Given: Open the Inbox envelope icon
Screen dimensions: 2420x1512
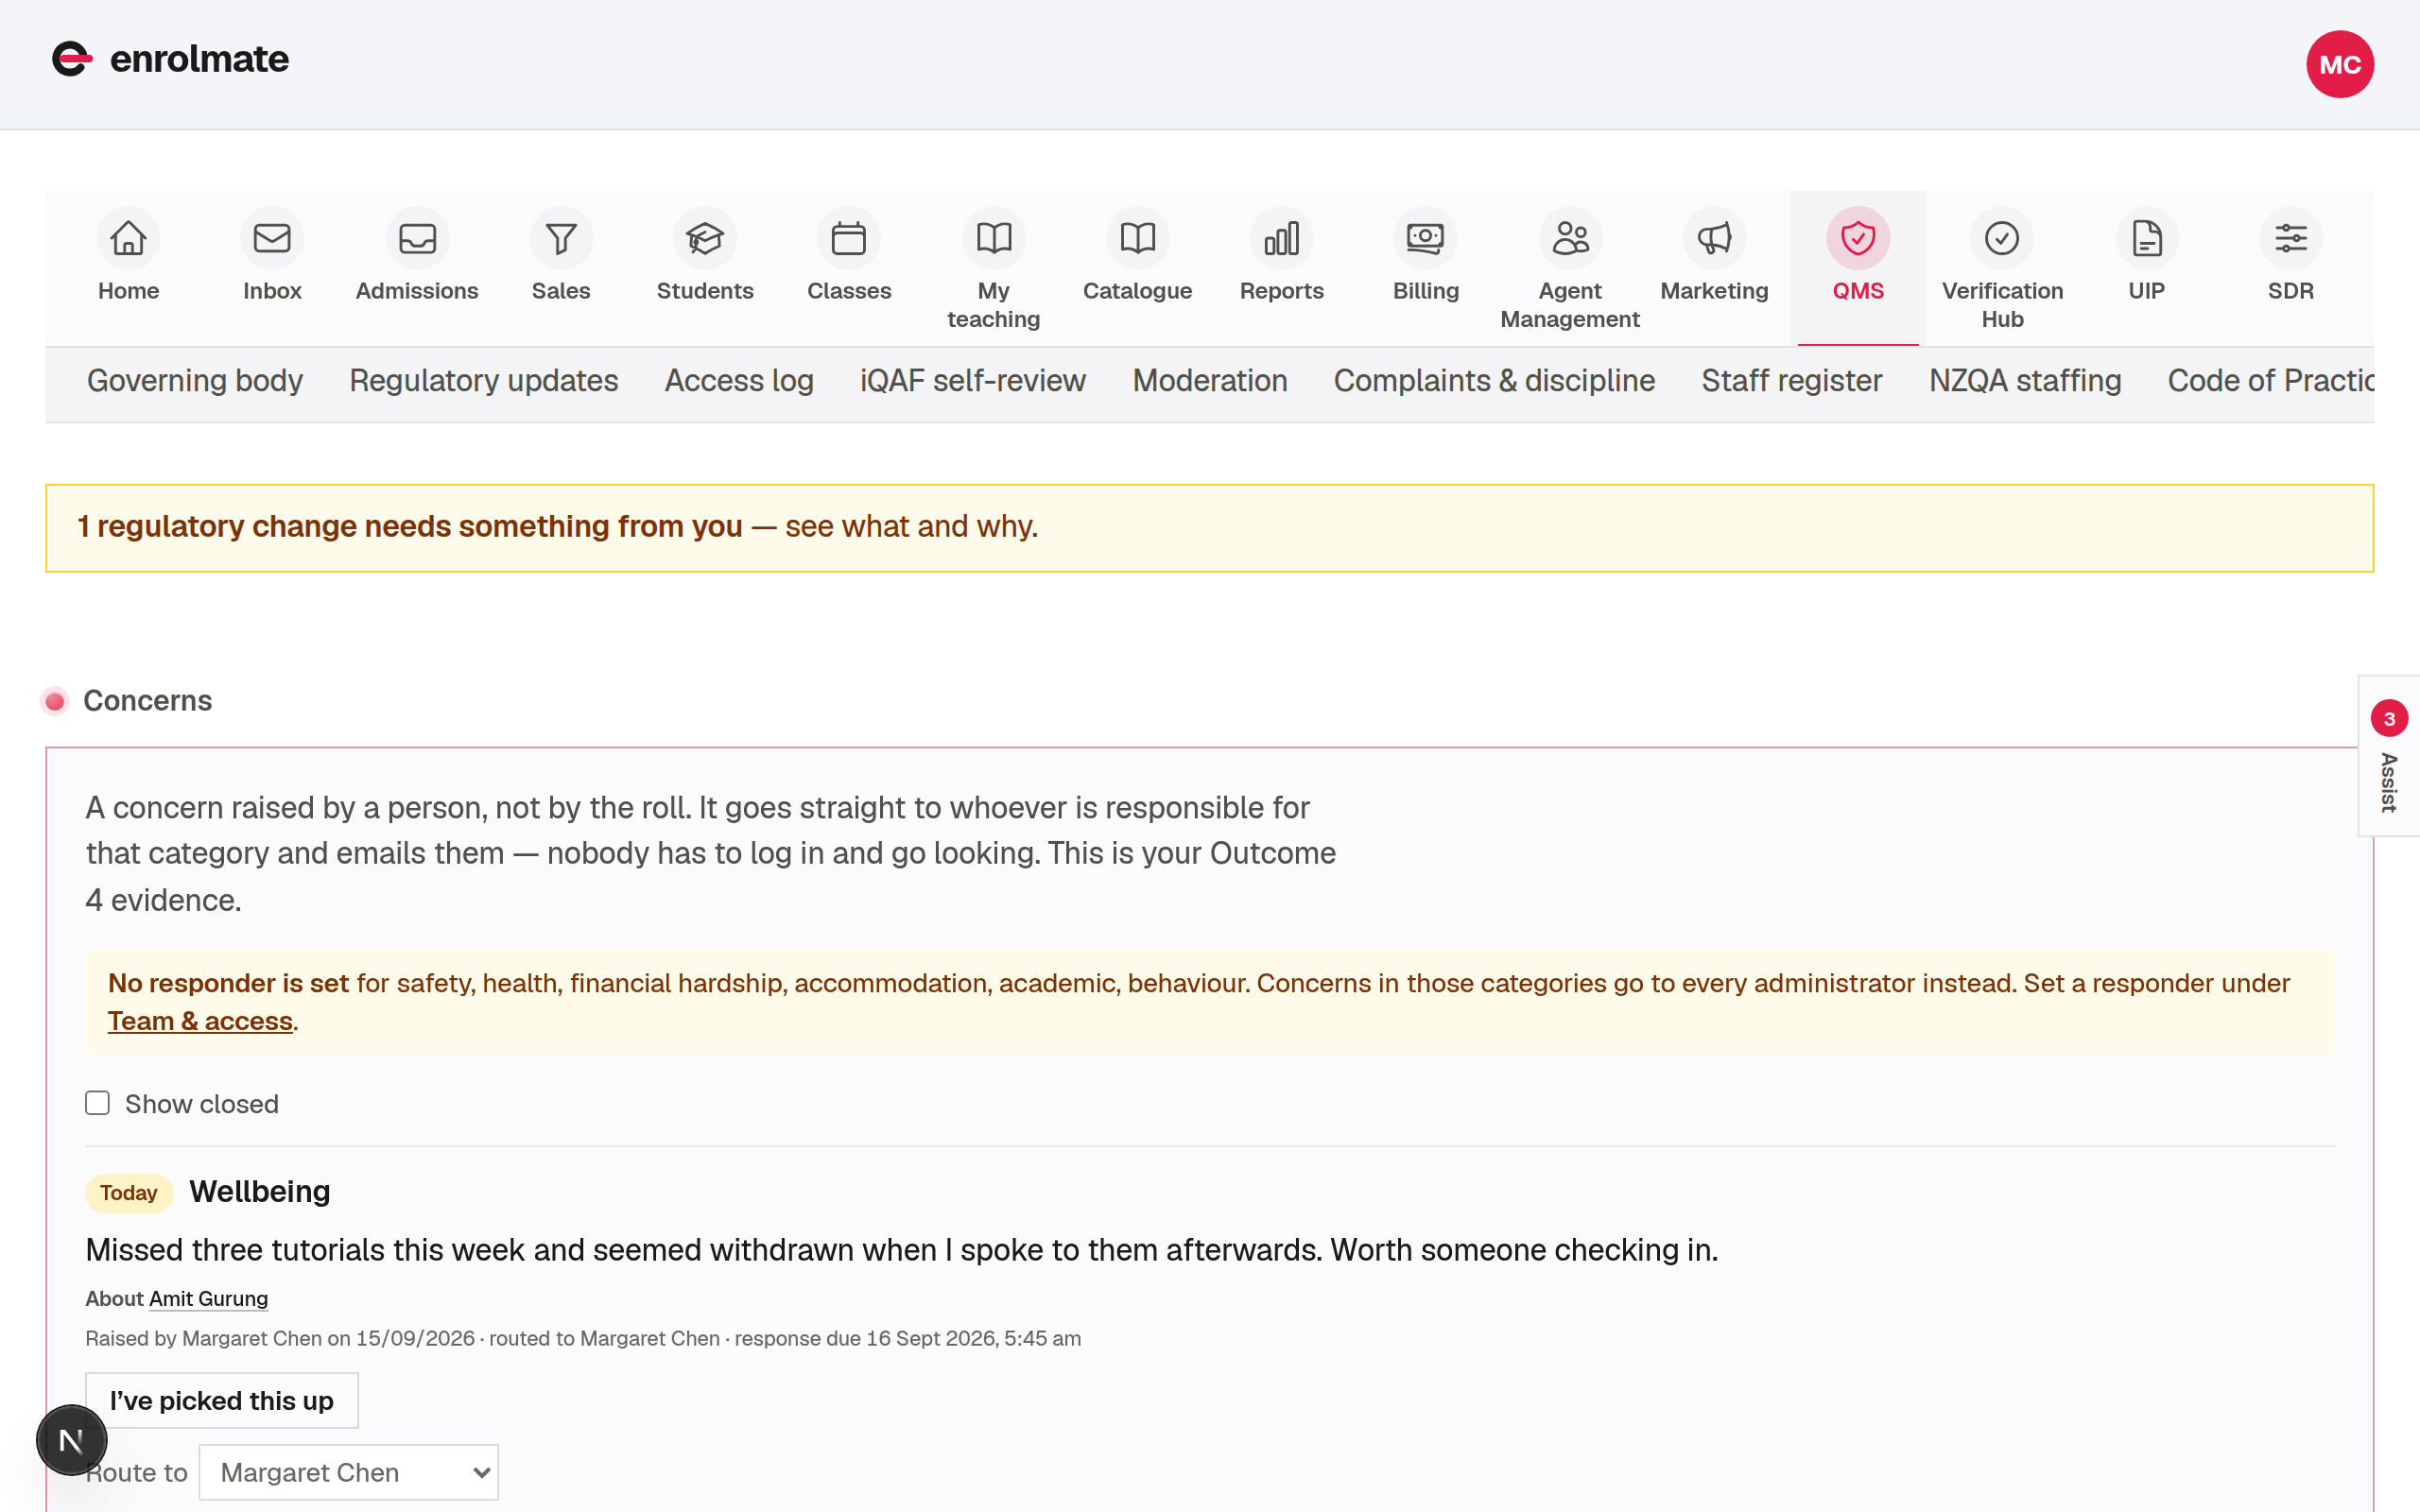Looking at the screenshot, I should coord(272,239).
